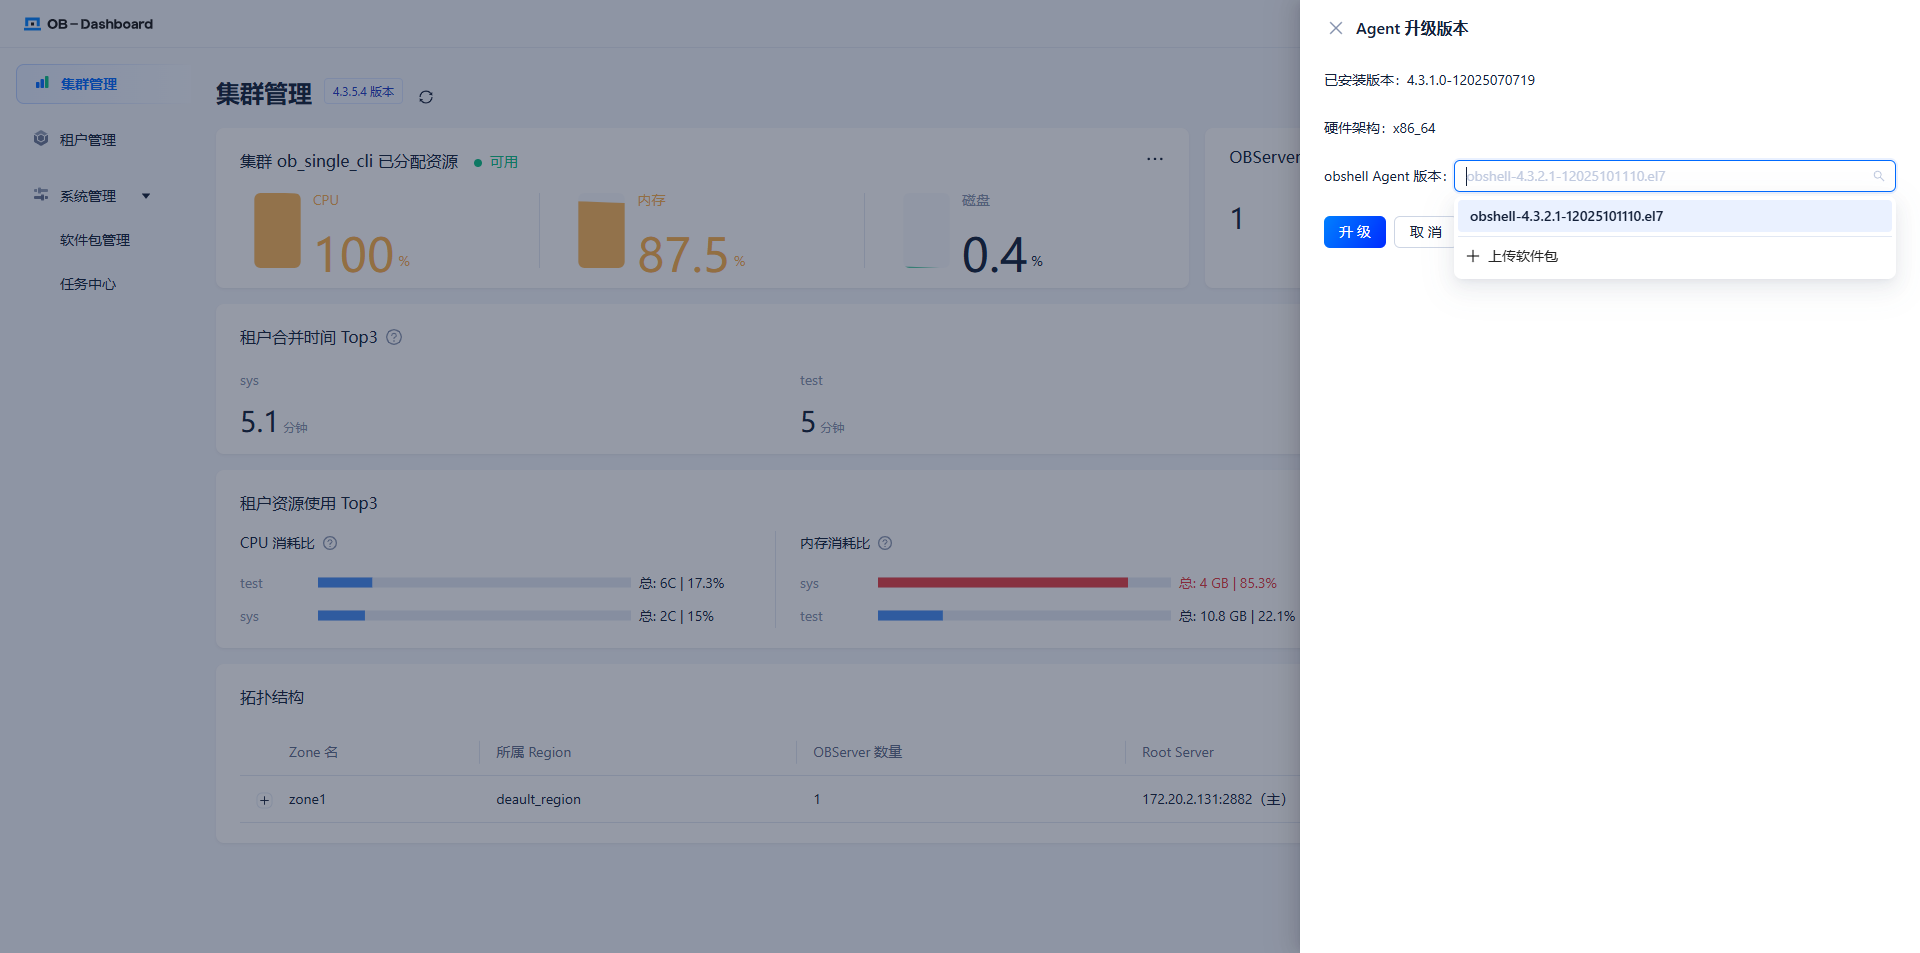Click the plus icon beside 上传软件包
The height and width of the screenshot is (953, 1920).
[x=1473, y=256]
